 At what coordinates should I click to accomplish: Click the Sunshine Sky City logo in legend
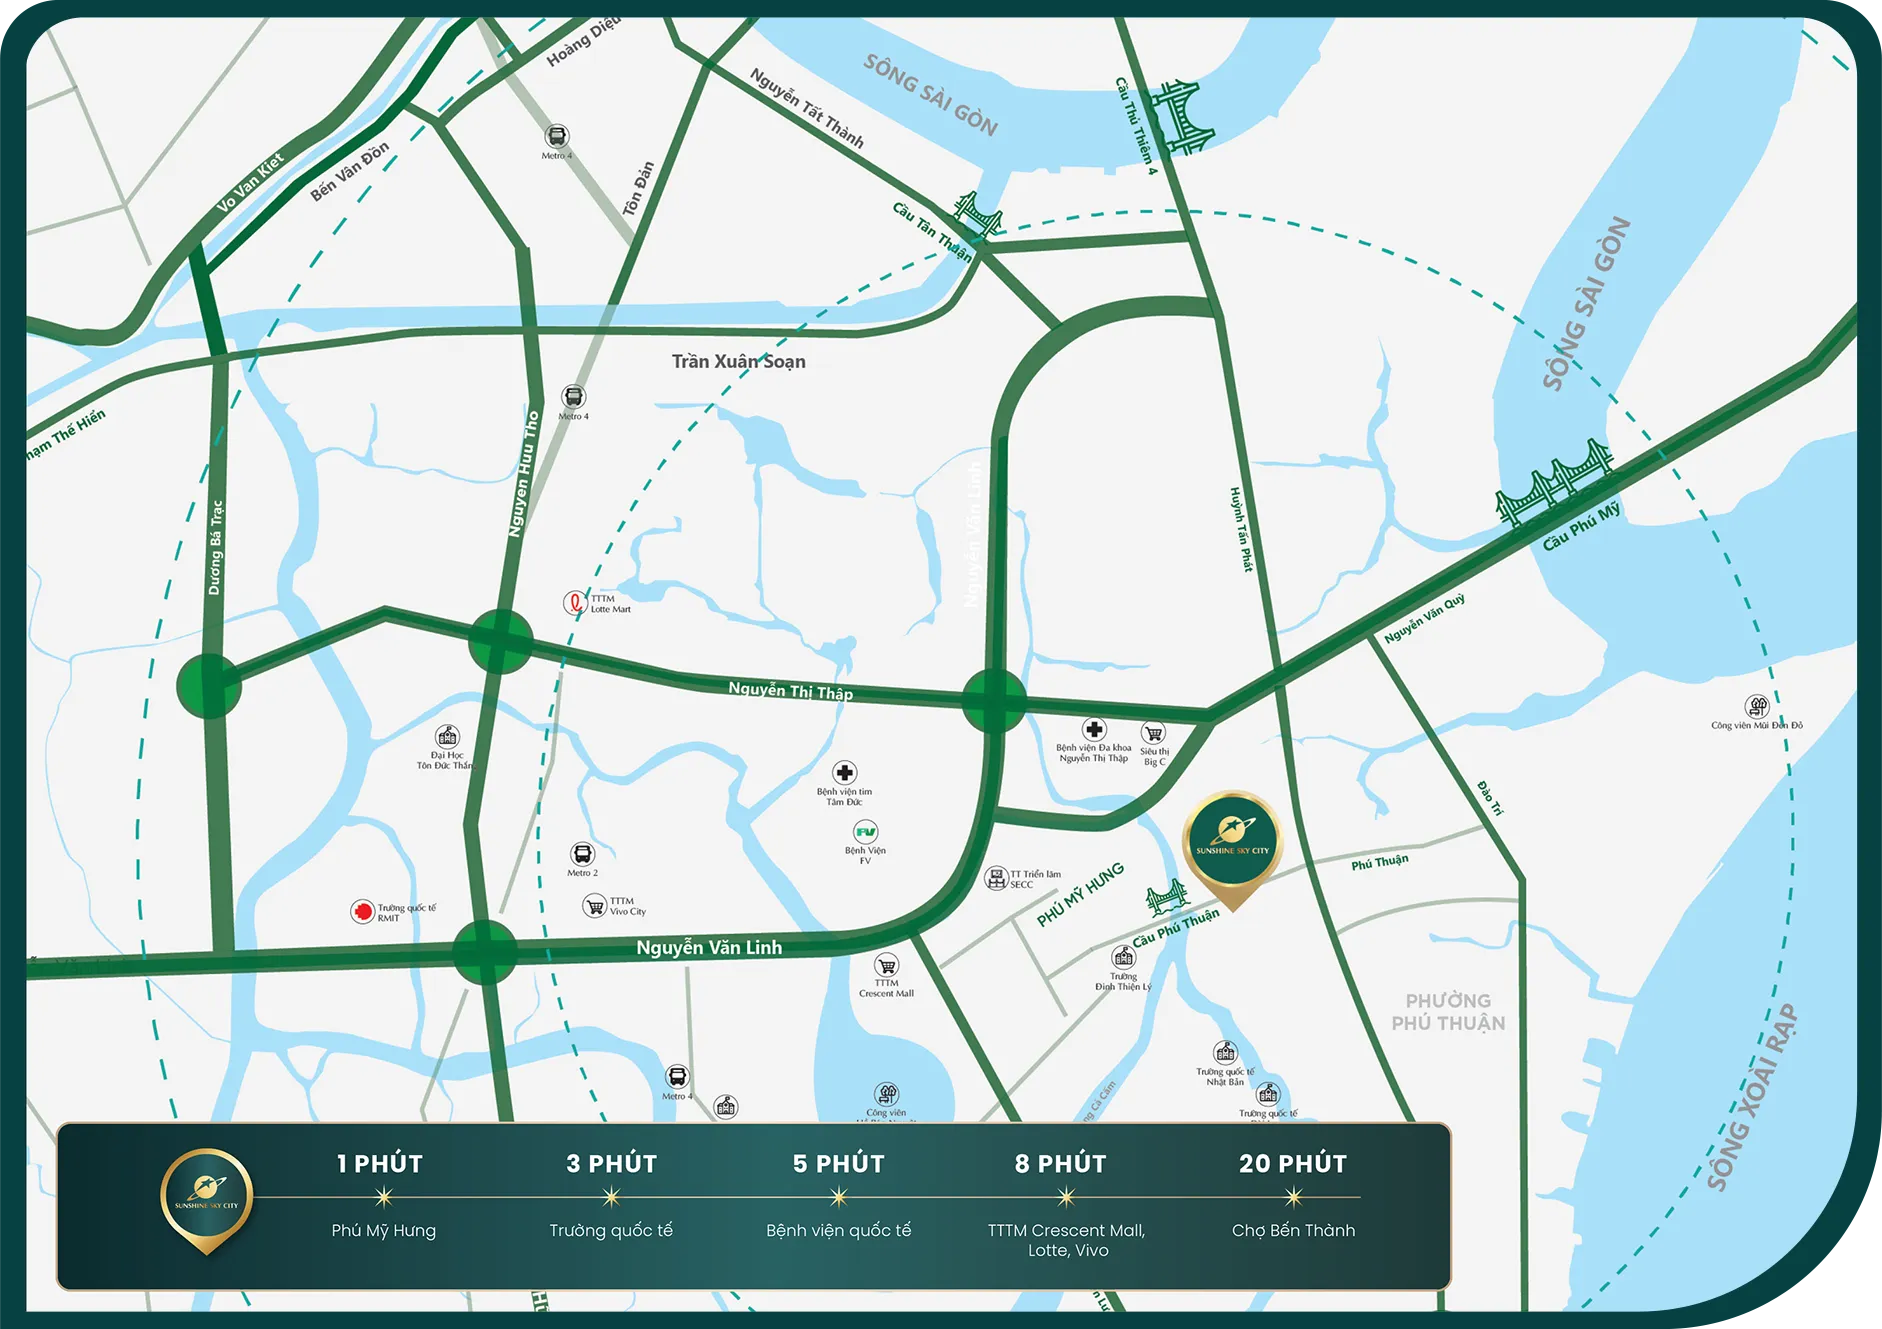click(207, 1197)
